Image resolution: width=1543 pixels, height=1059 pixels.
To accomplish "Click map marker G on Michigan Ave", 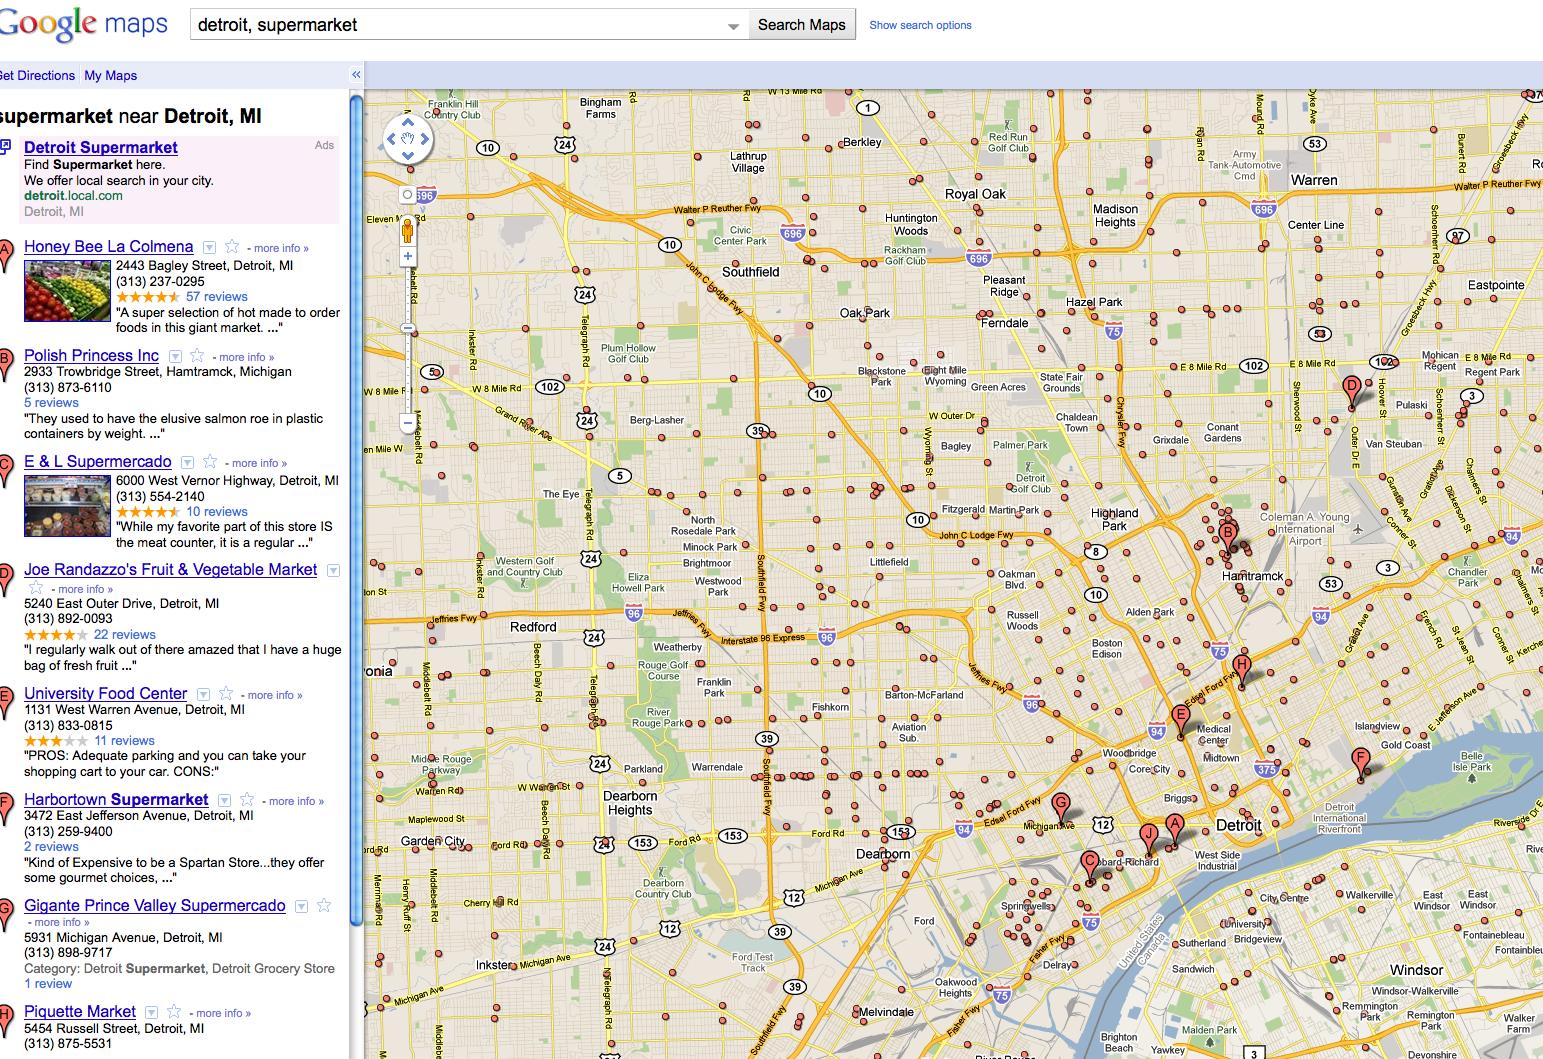I will pos(1062,805).
